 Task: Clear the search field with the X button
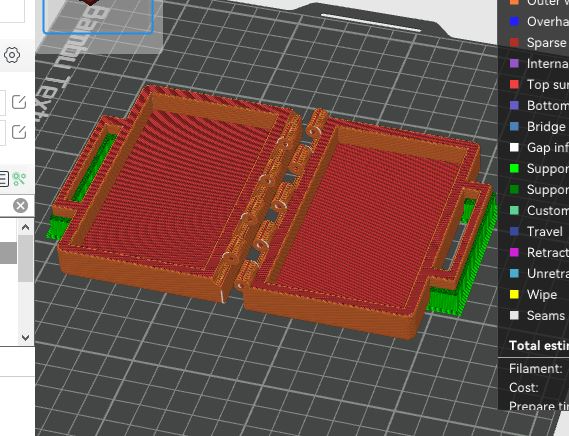[21, 205]
